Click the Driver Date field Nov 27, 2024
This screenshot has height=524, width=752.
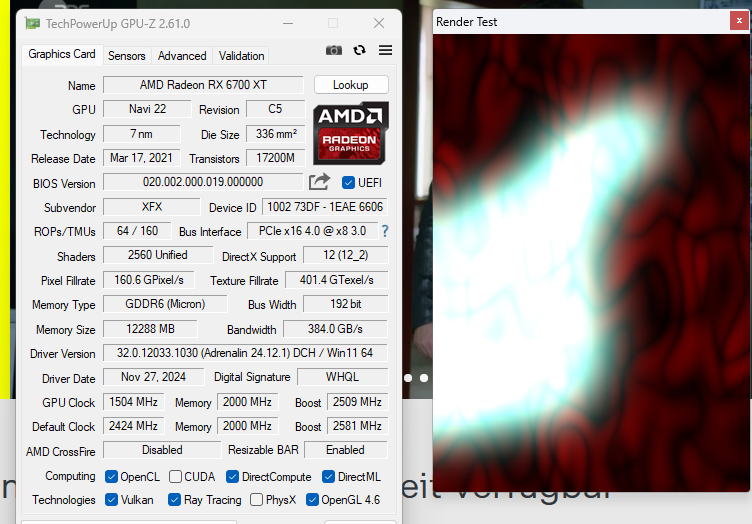pyautogui.click(x=153, y=376)
